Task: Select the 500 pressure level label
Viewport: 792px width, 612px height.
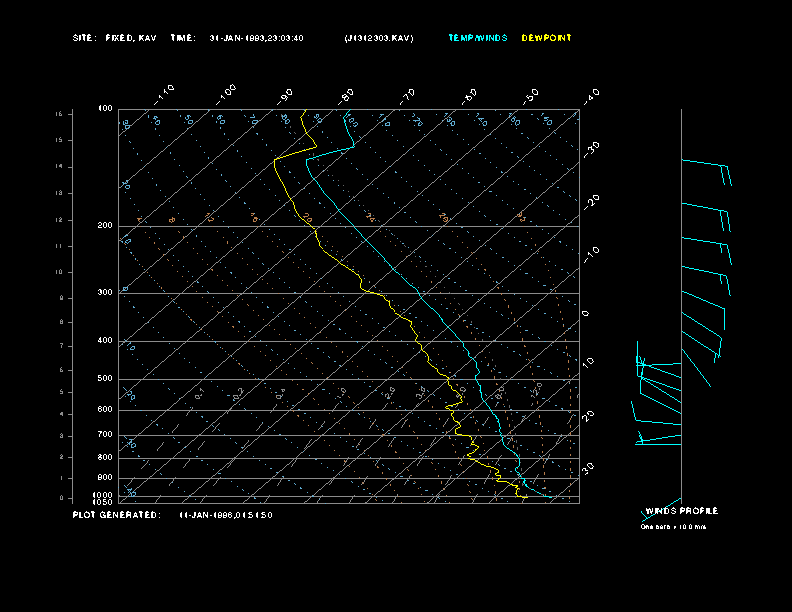Action: coord(105,379)
